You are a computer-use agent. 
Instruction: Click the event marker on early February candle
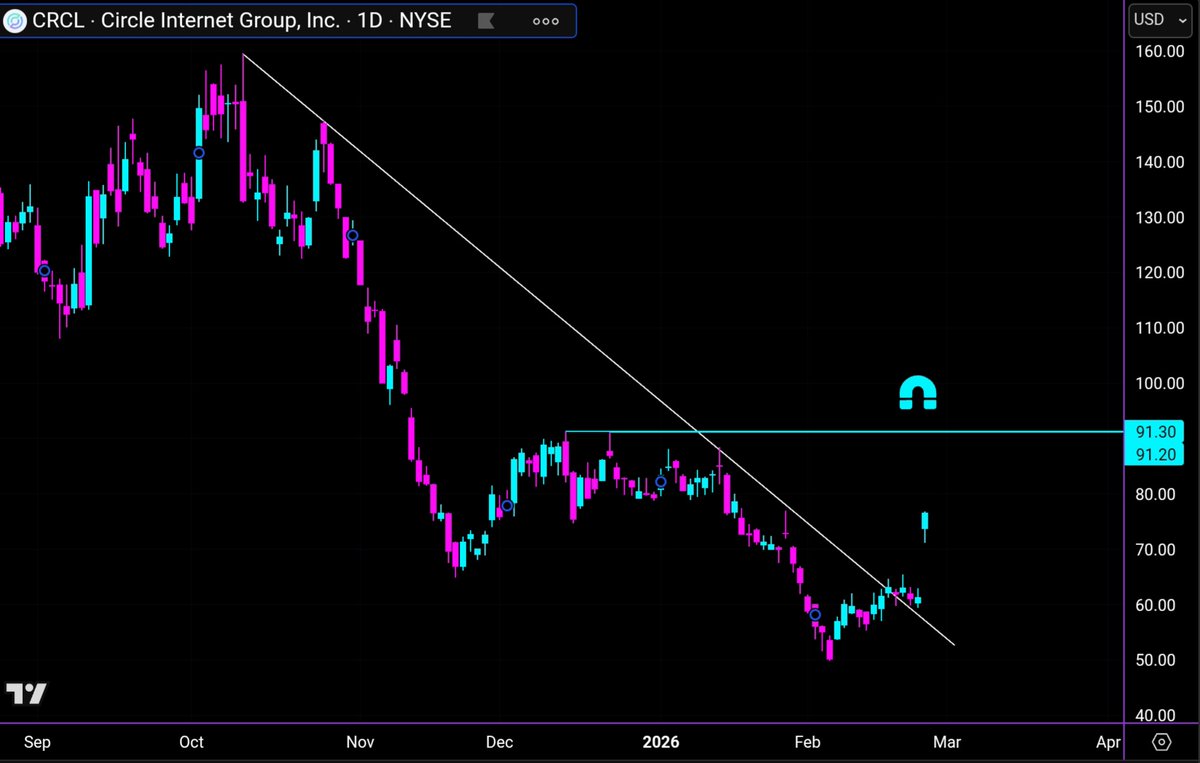(x=815, y=614)
